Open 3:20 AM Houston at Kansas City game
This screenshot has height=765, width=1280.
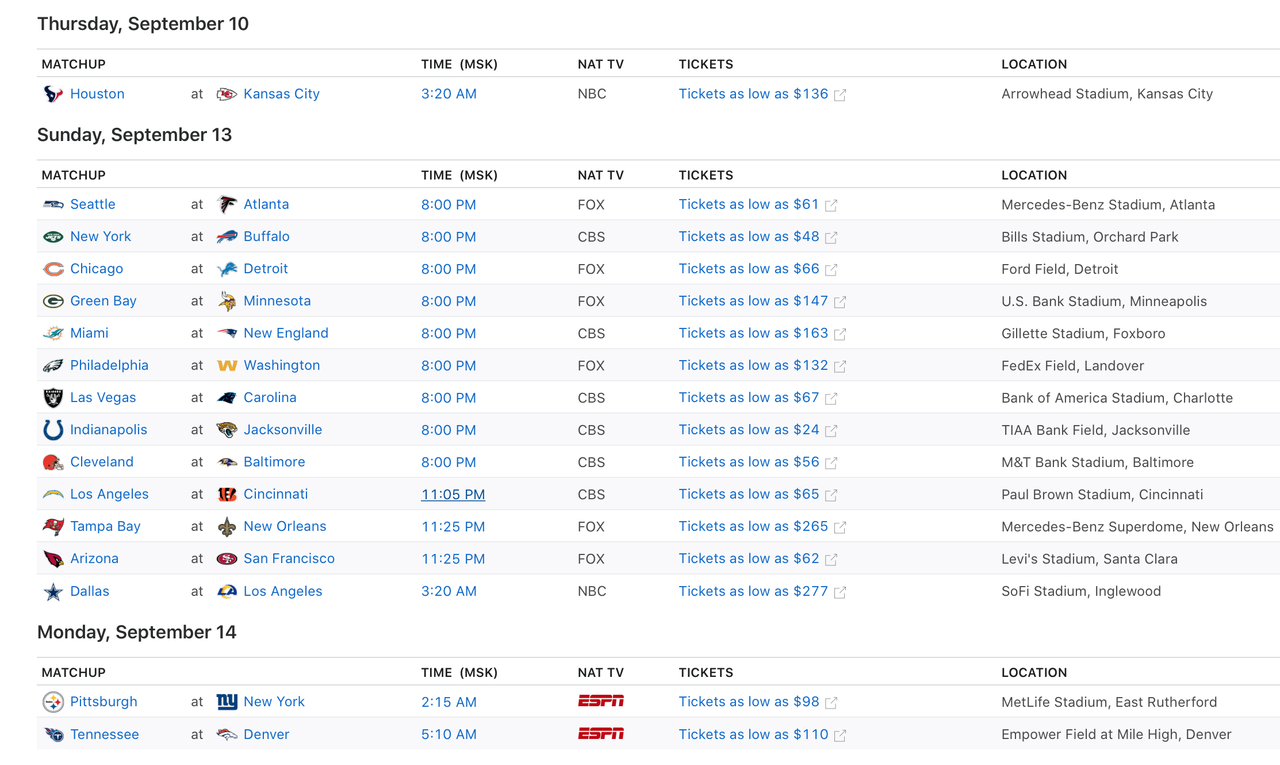tap(449, 94)
